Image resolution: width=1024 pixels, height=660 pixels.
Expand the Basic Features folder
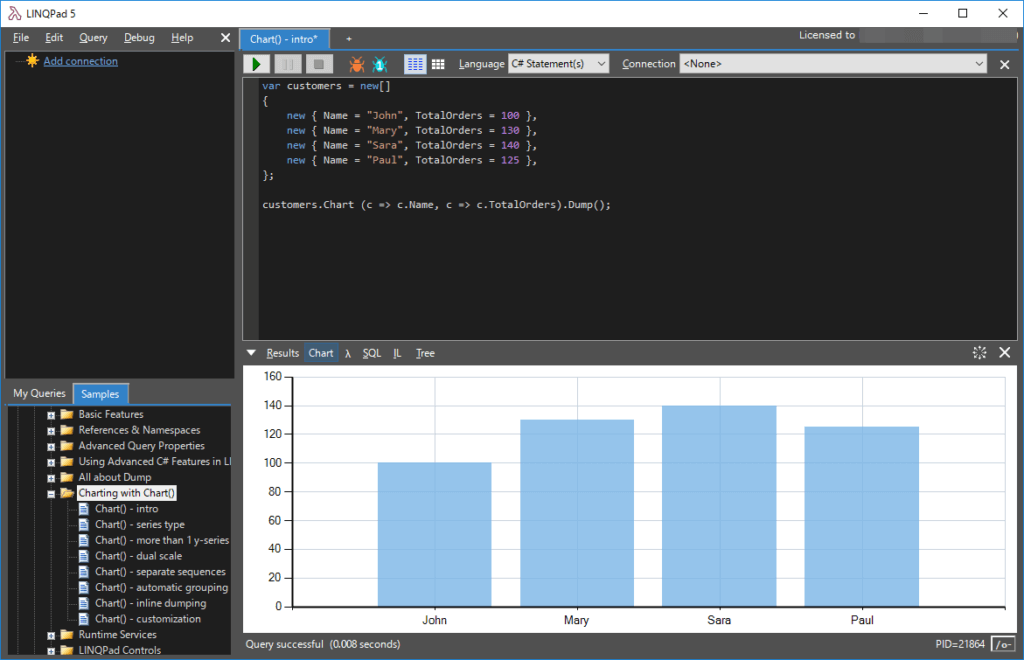[51, 415]
